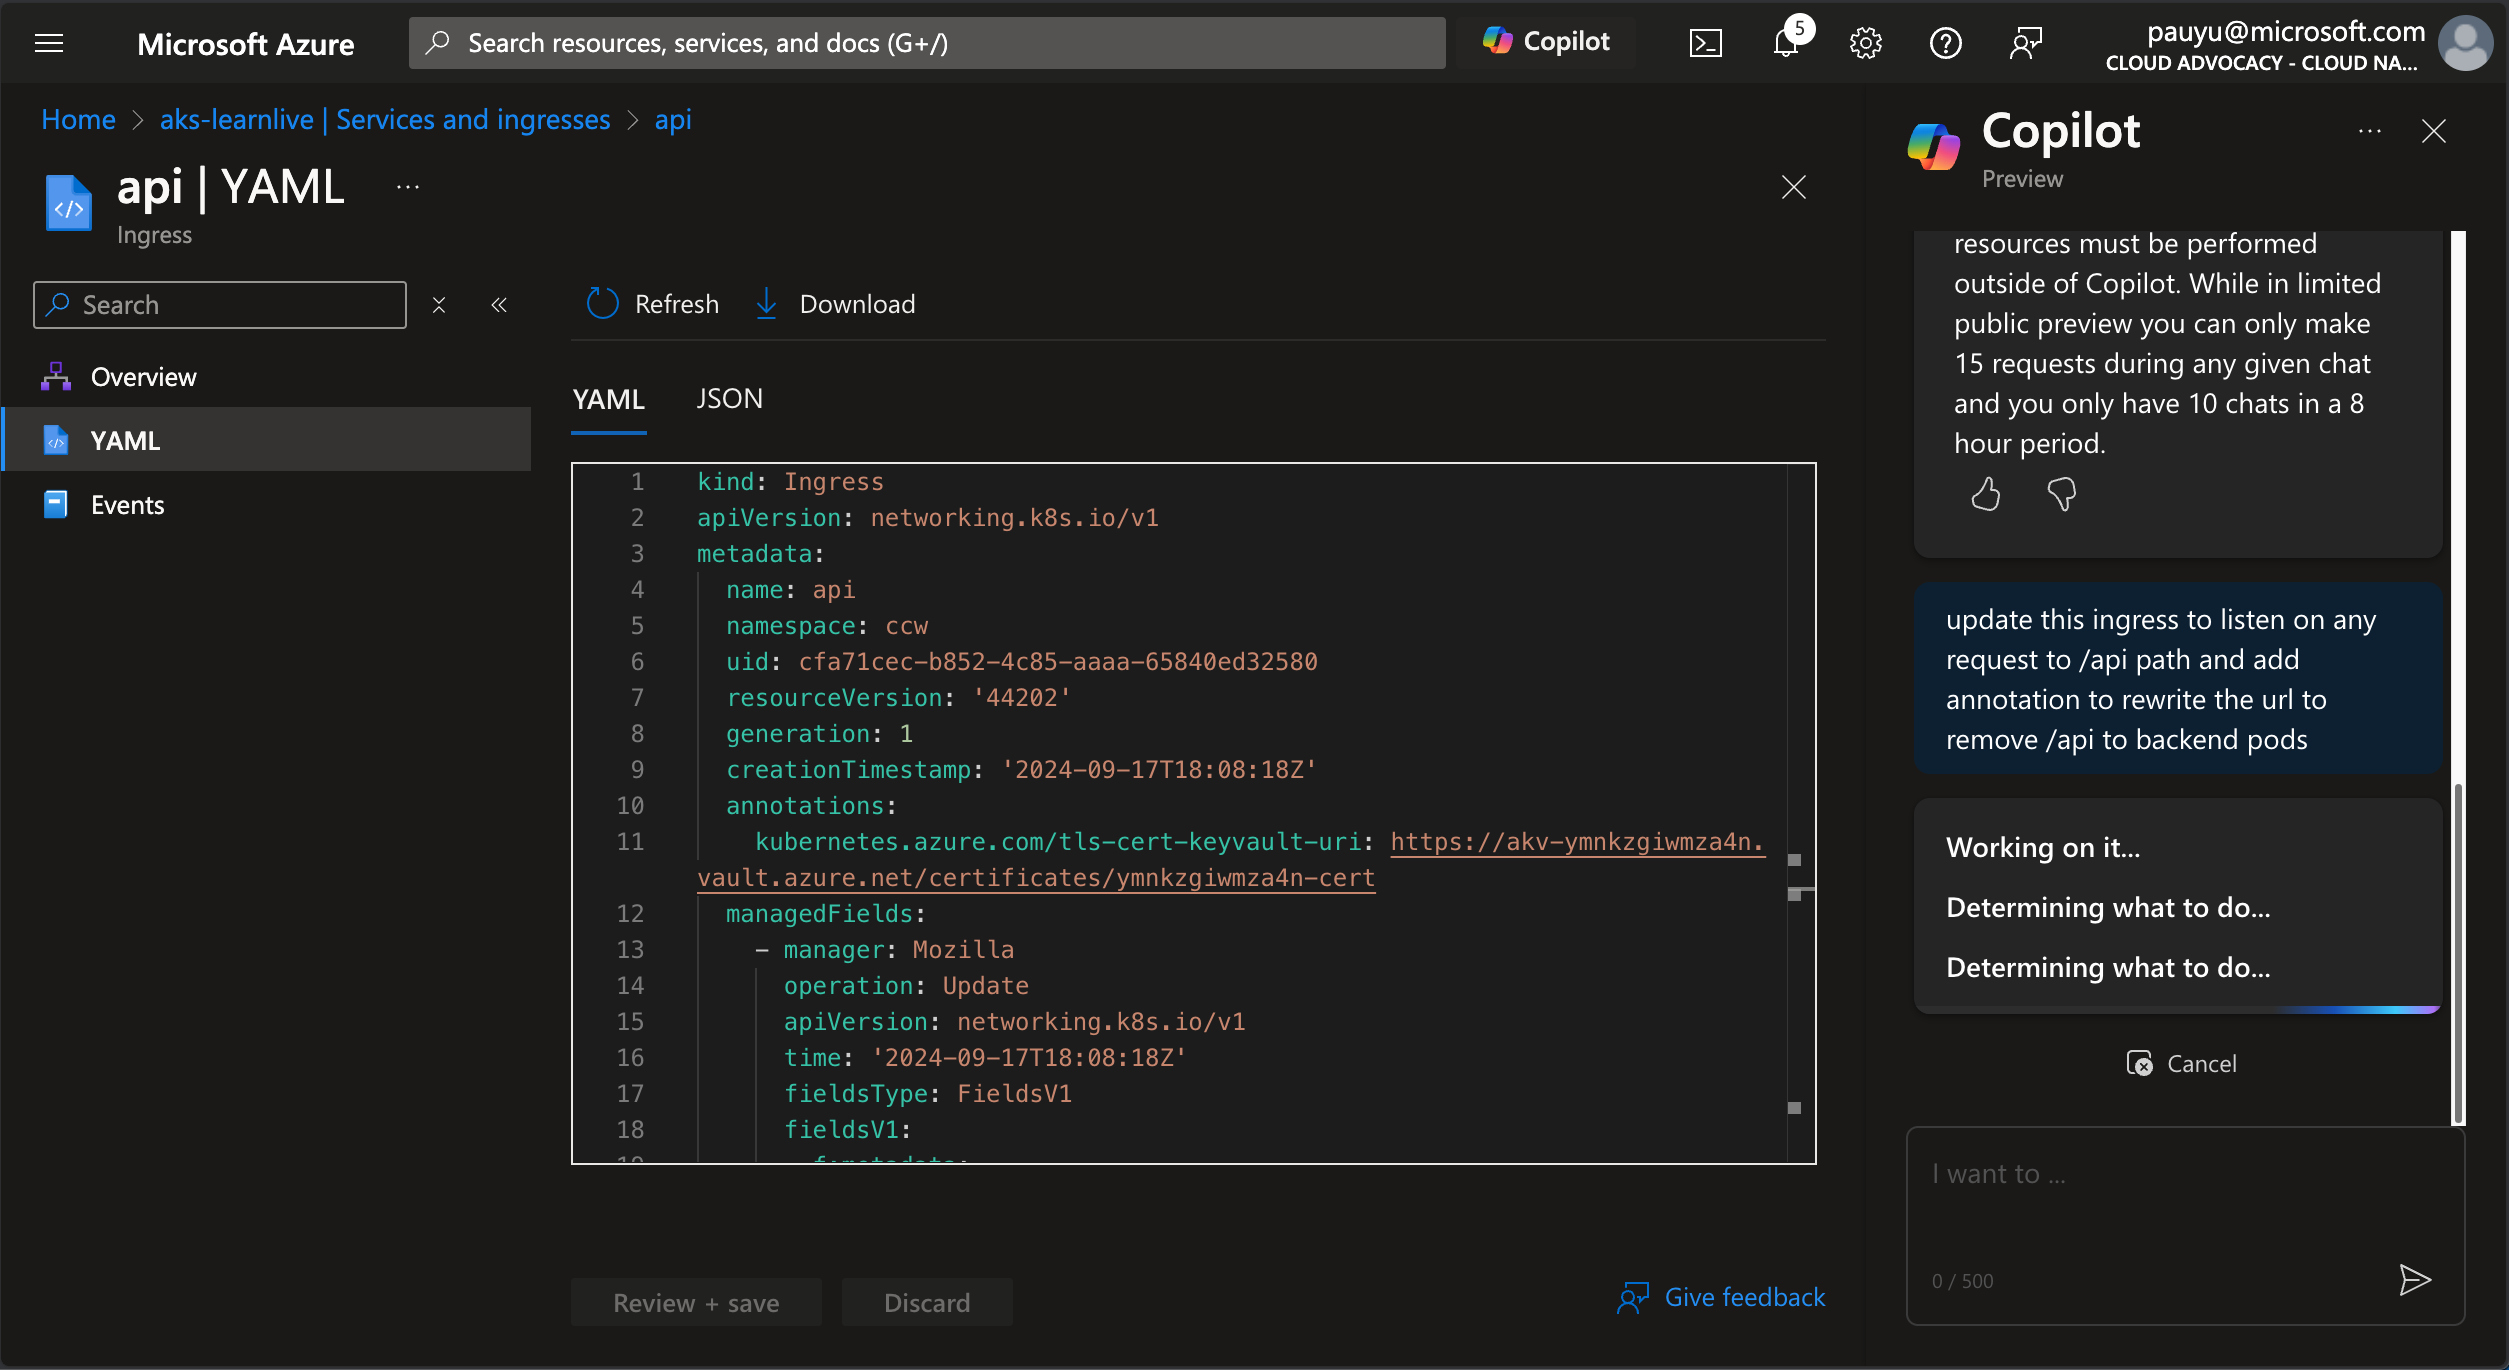Click the Copilot chat scrollbar
Screen dimensions: 2509x1370
pyautogui.click(x=2457, y=952)
